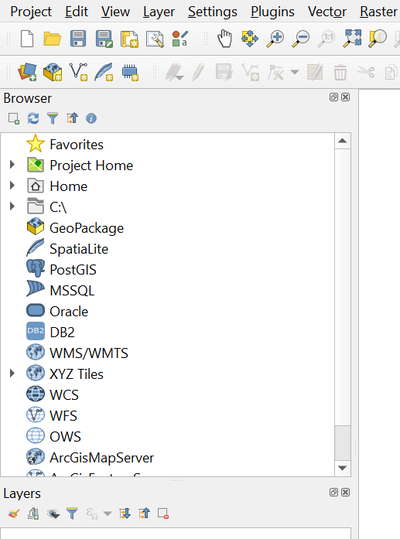Image resolution: width=400 pixels, height=539 pixels.
Task: Close the Browser panel
Action: (x=345, y=97)
